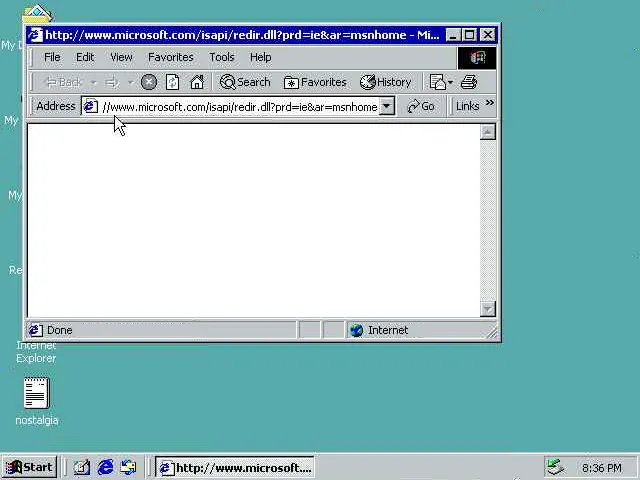
Task: Maximize the Internet Explorer window
Action: pyautogui.click(x=469, y=35)
